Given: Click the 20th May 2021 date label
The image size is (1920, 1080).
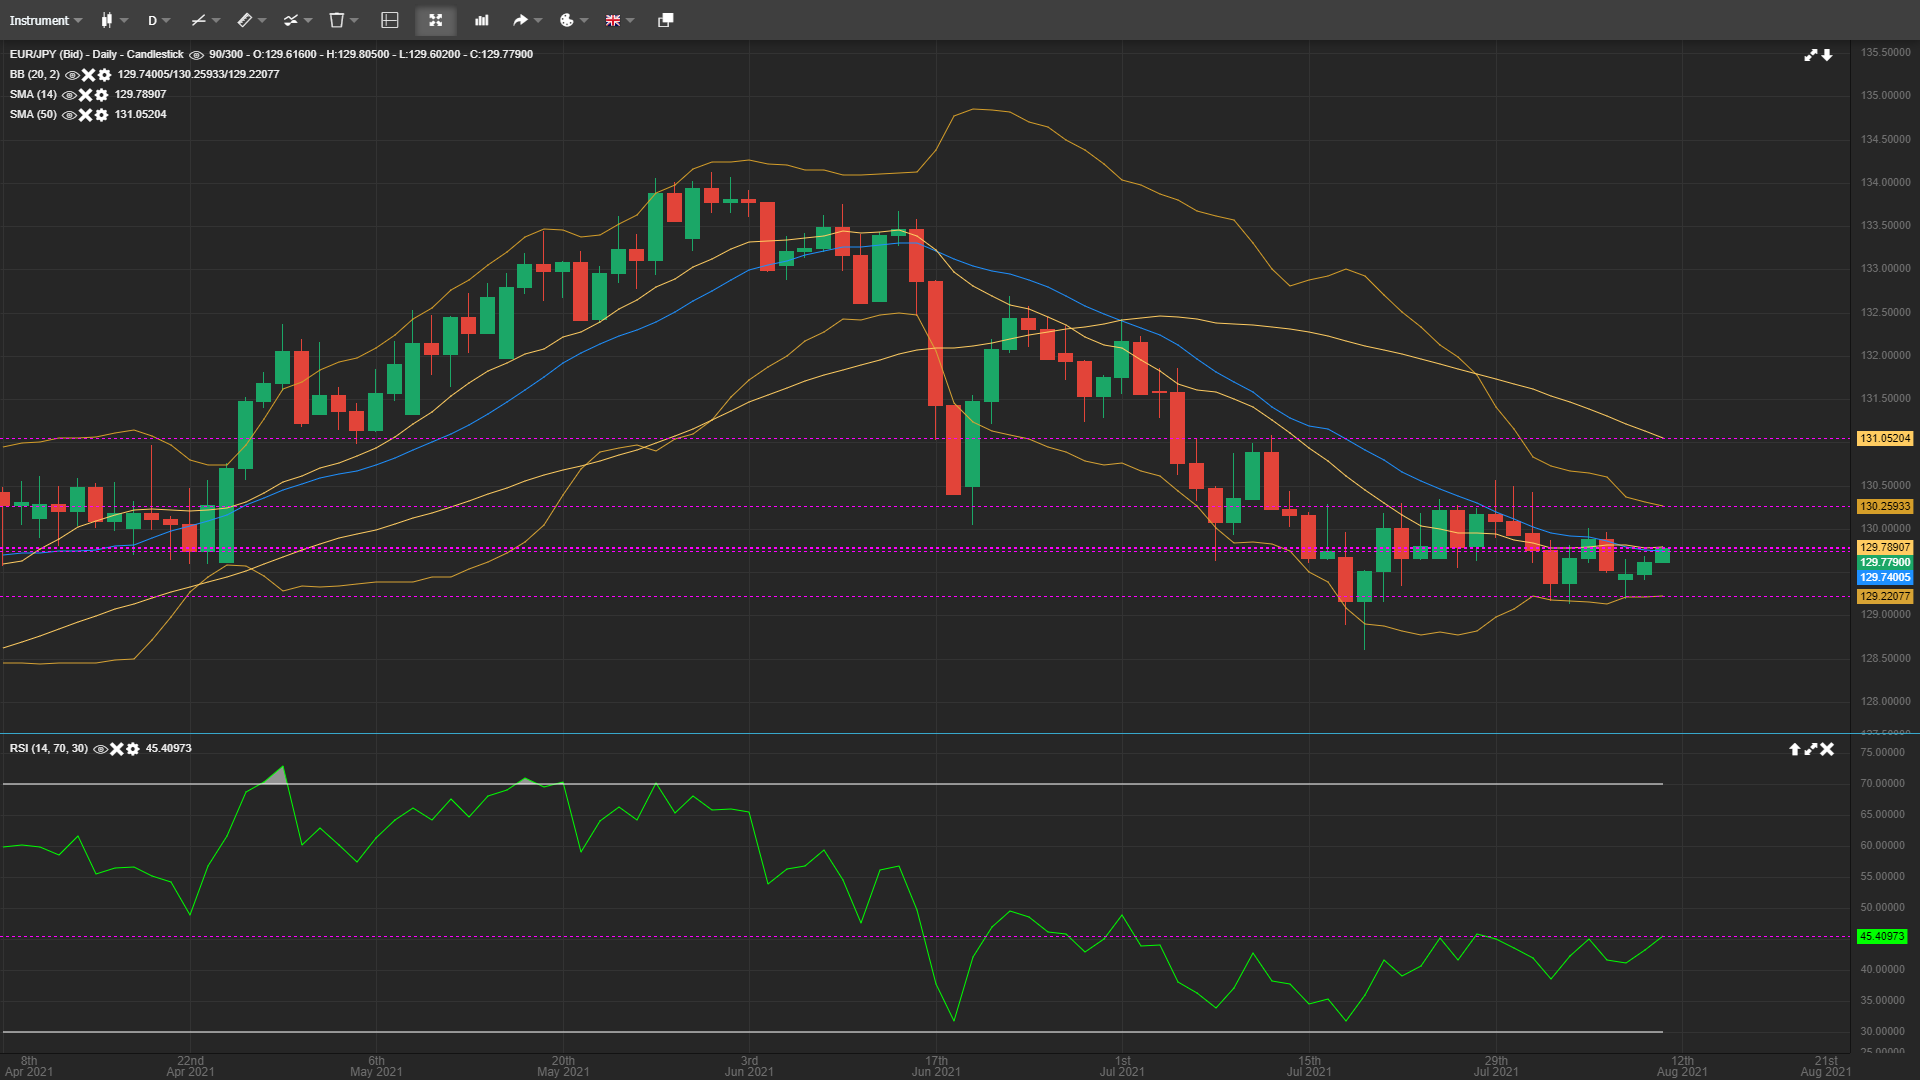Looking at the screenshot, I should [x=563, y=1066].
